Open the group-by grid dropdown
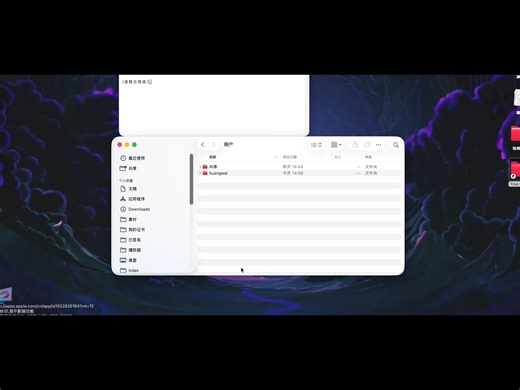 (336, 145)
